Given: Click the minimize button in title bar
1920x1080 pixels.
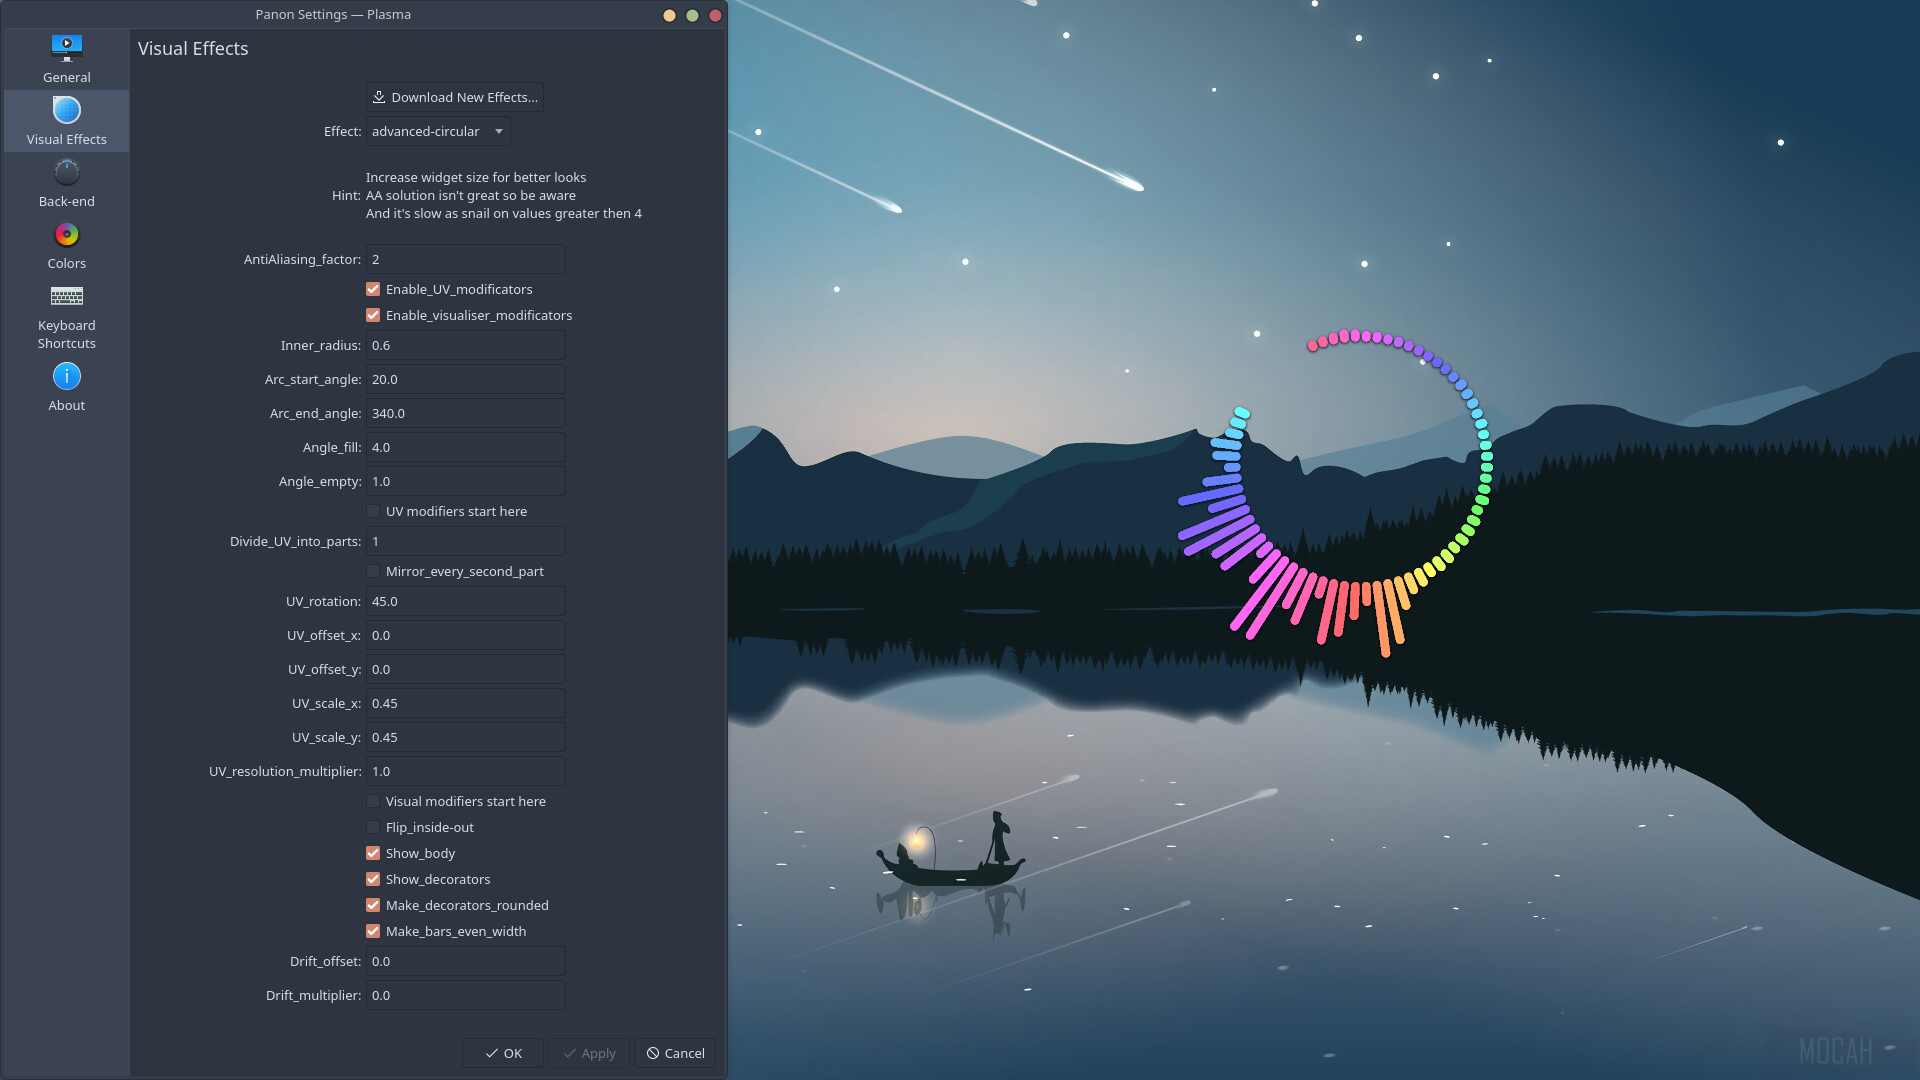Looking at the screenshot, I should pos(669,15).
